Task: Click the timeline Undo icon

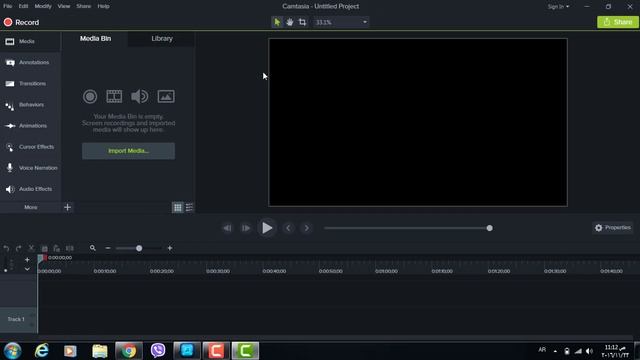Action: tap(6, 248)
